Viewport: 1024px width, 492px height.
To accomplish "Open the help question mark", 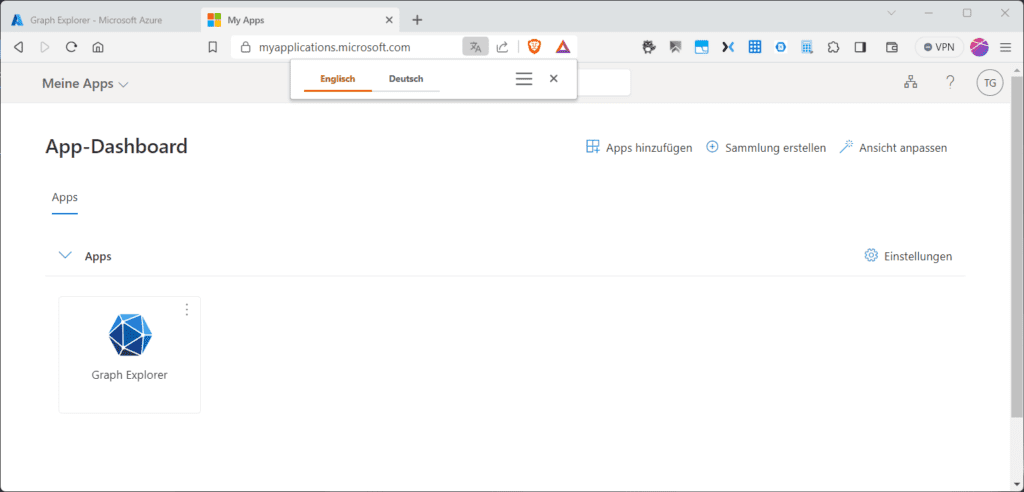I will click(950, 82).
